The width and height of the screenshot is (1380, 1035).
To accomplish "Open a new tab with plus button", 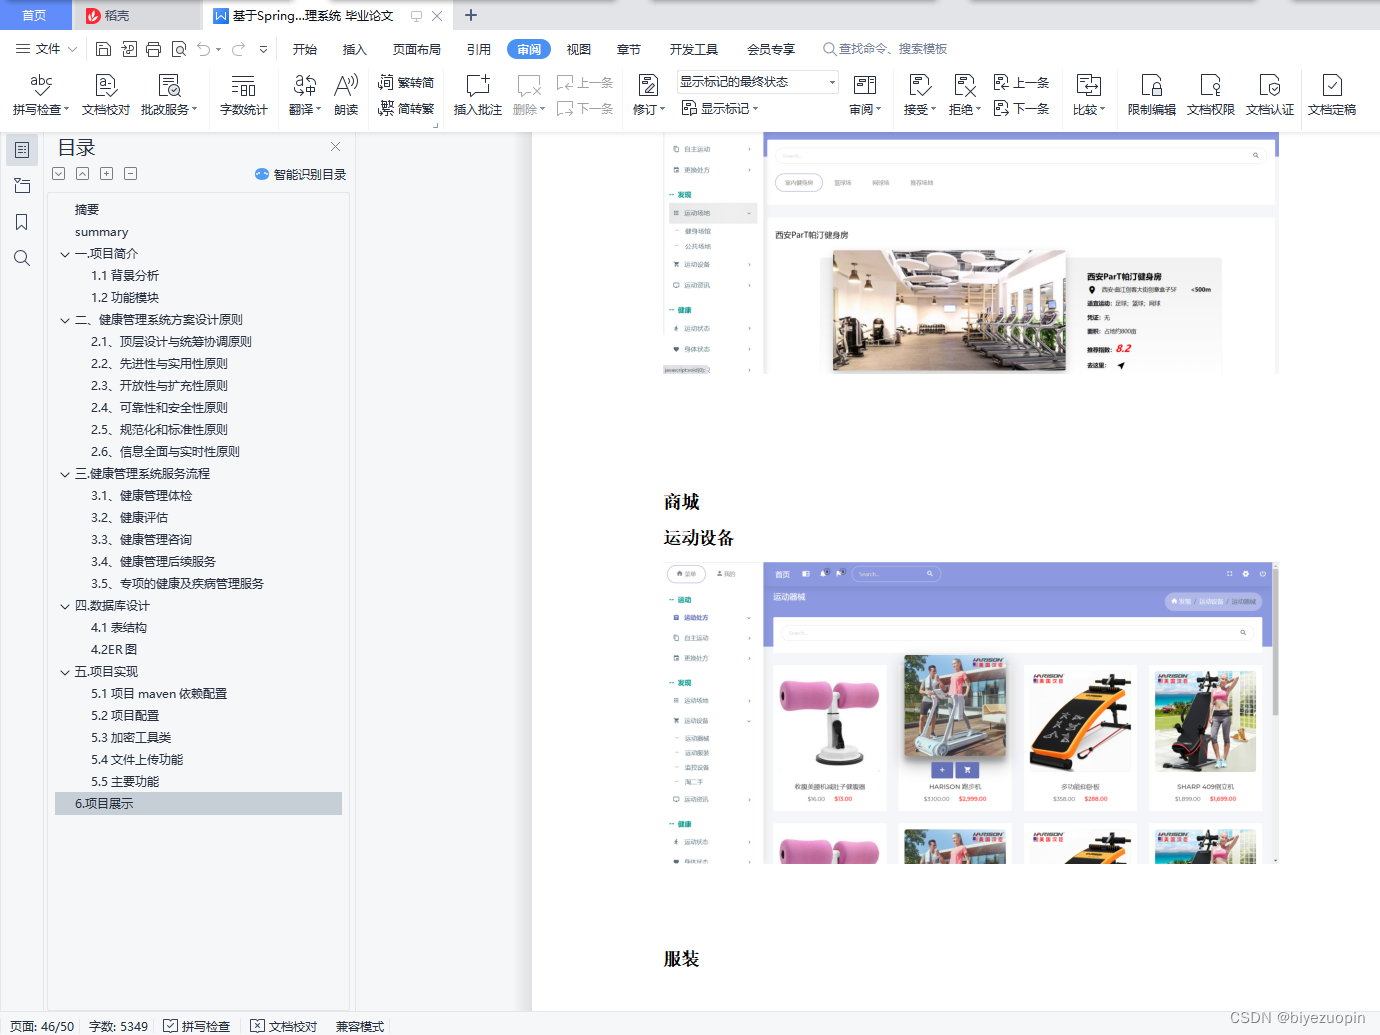I will coord(471,15).
